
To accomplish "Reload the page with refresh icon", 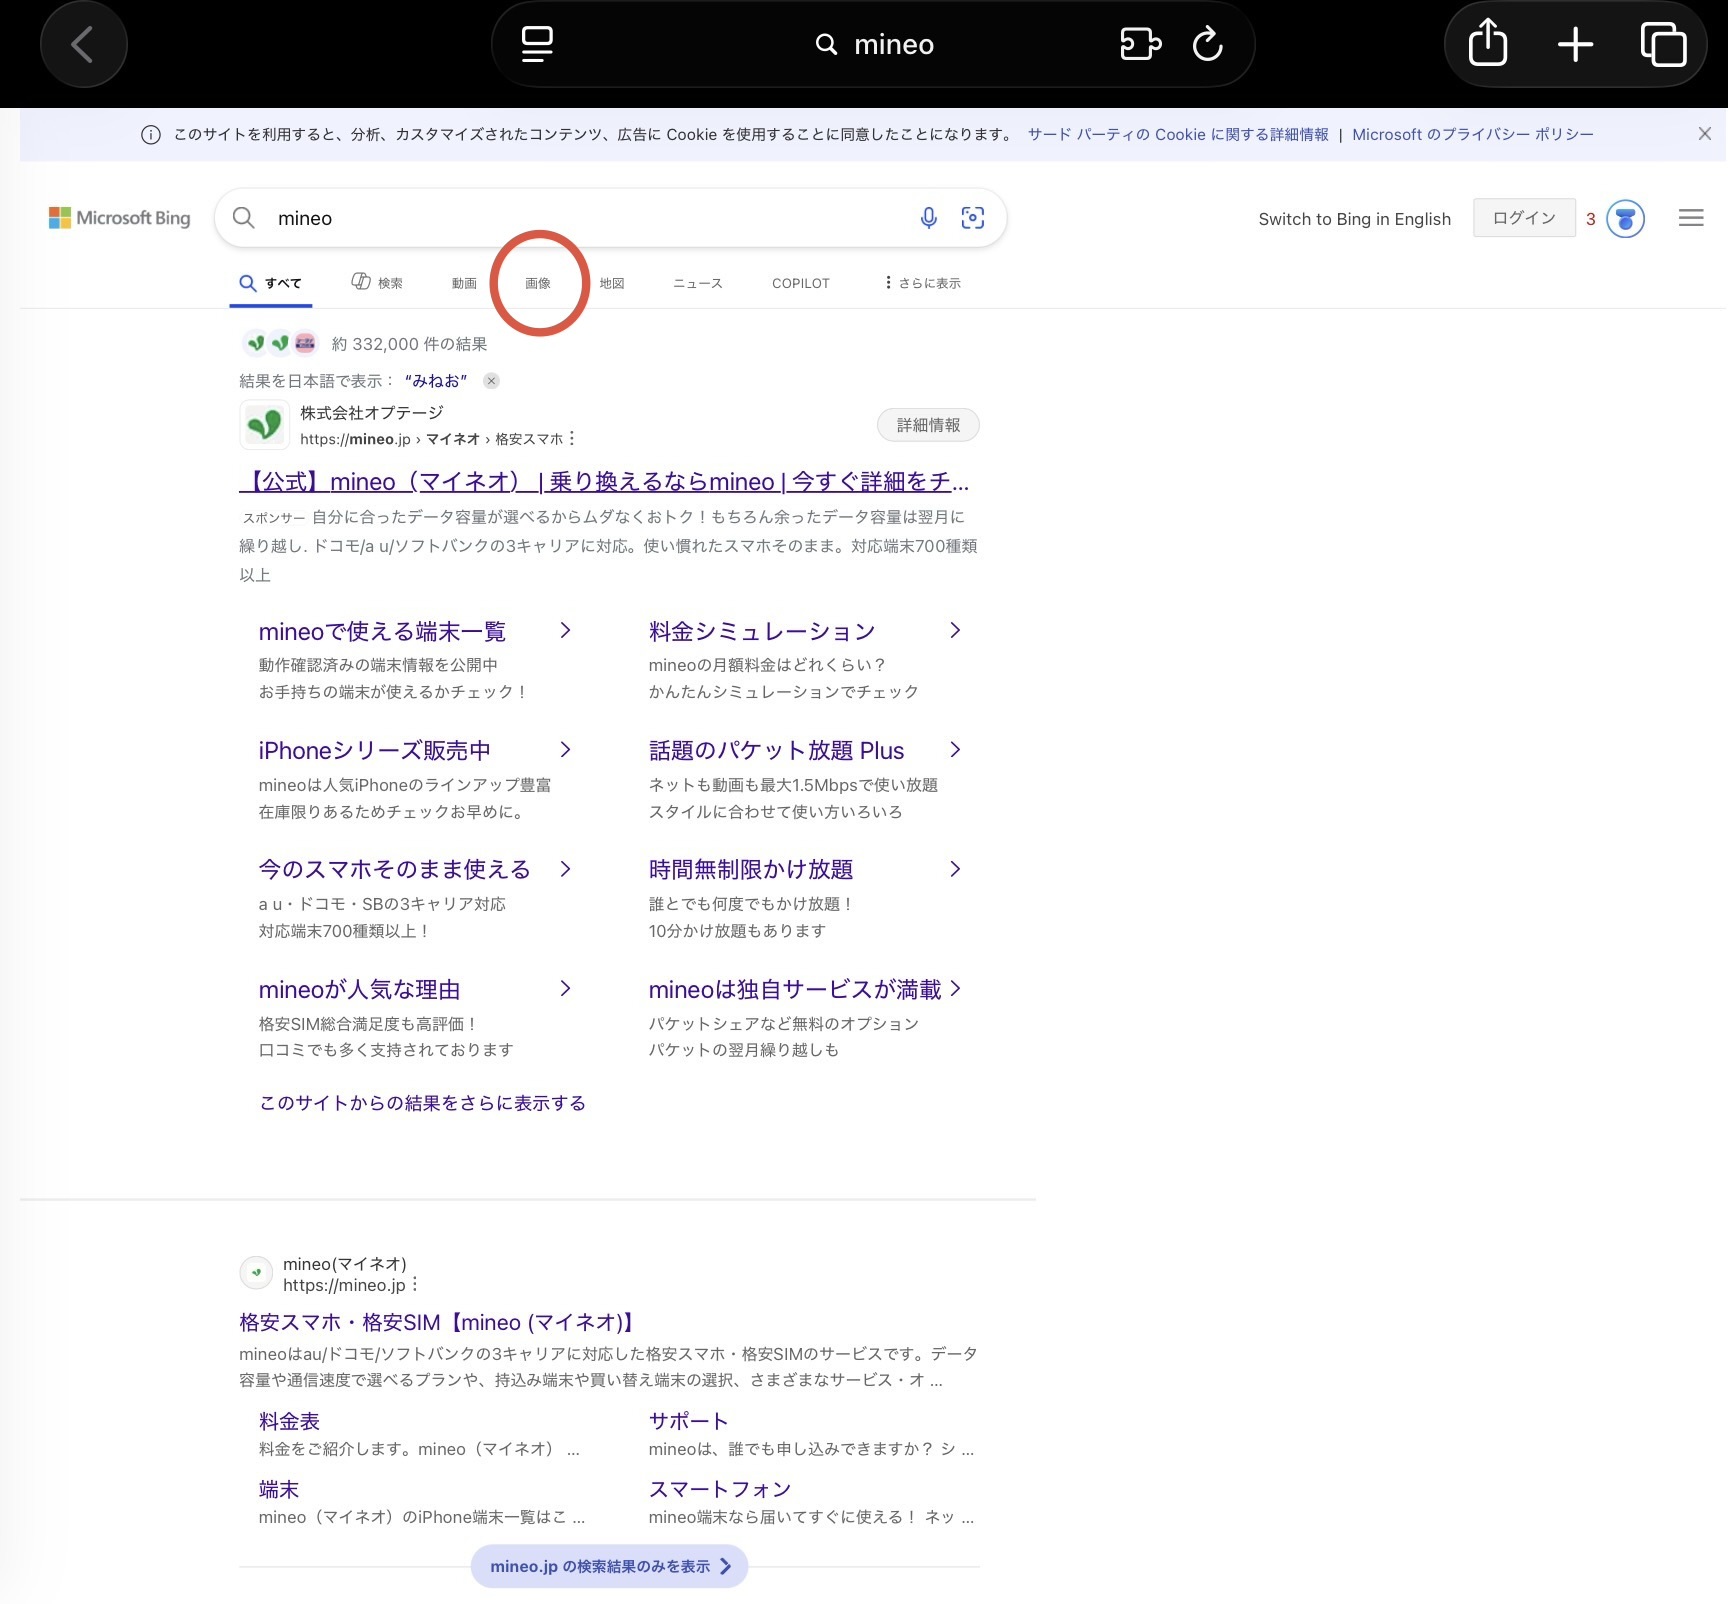I will point(1208,45).
